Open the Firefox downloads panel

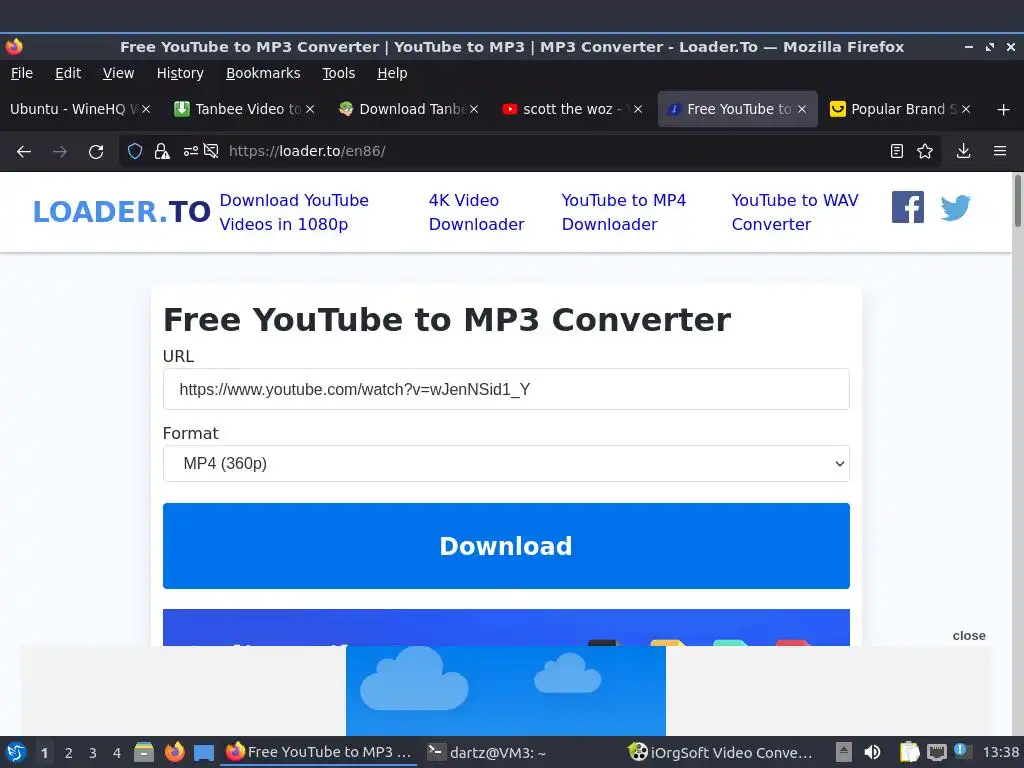pyautogui.click(x=963, y=152)
